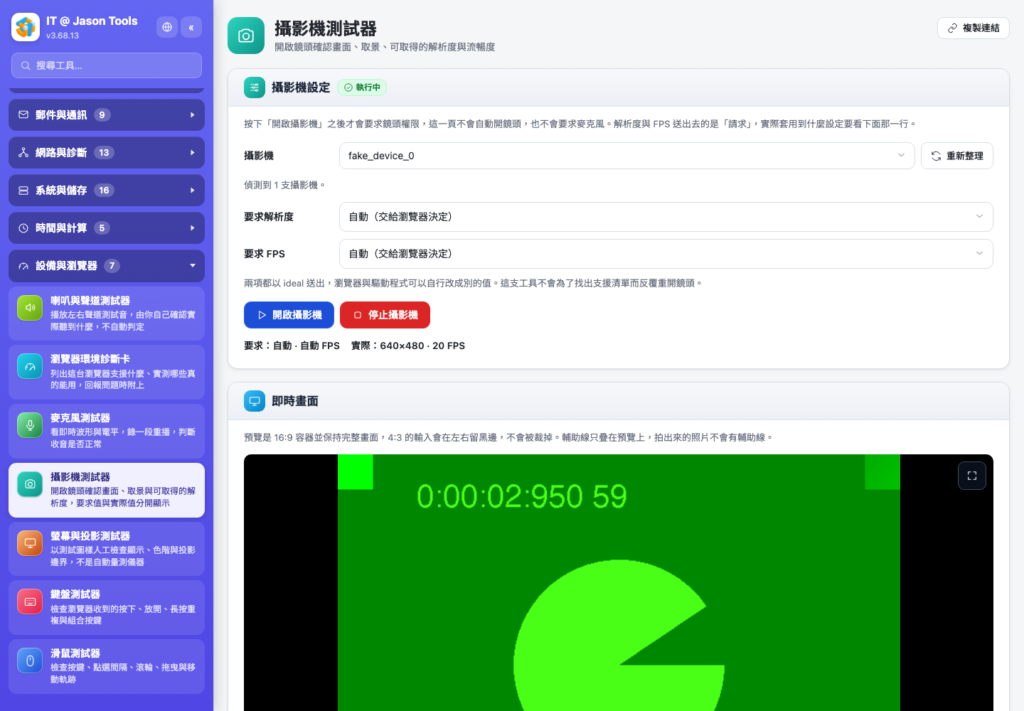Viewport: 1024px width, 711px height.
Task: Click the 9 count badge of 郵件與通訊
Action: pos(102,115)
